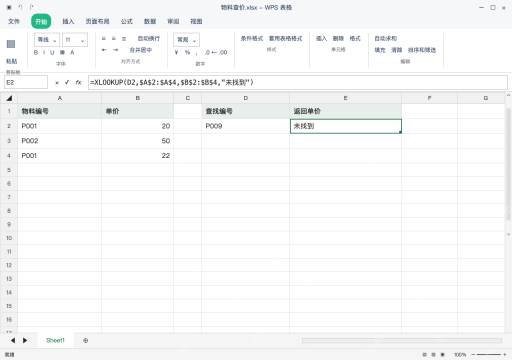Click Clear 清除 in Editing group
The image size is (512, 360).
click(397, 50)
